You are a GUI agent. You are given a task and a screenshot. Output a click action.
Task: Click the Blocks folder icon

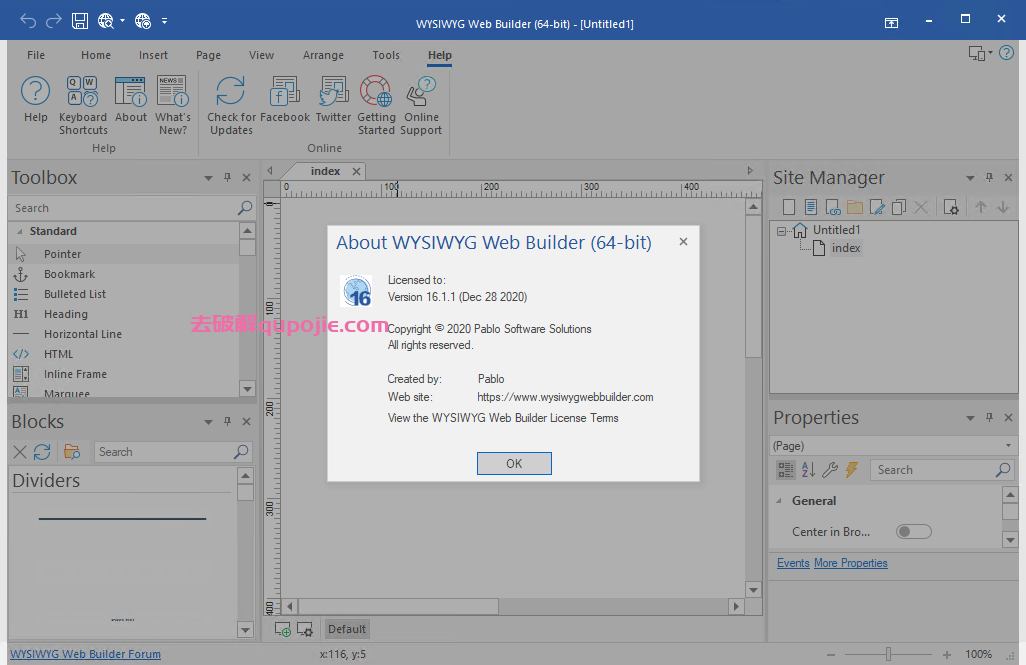pos(72,452)
